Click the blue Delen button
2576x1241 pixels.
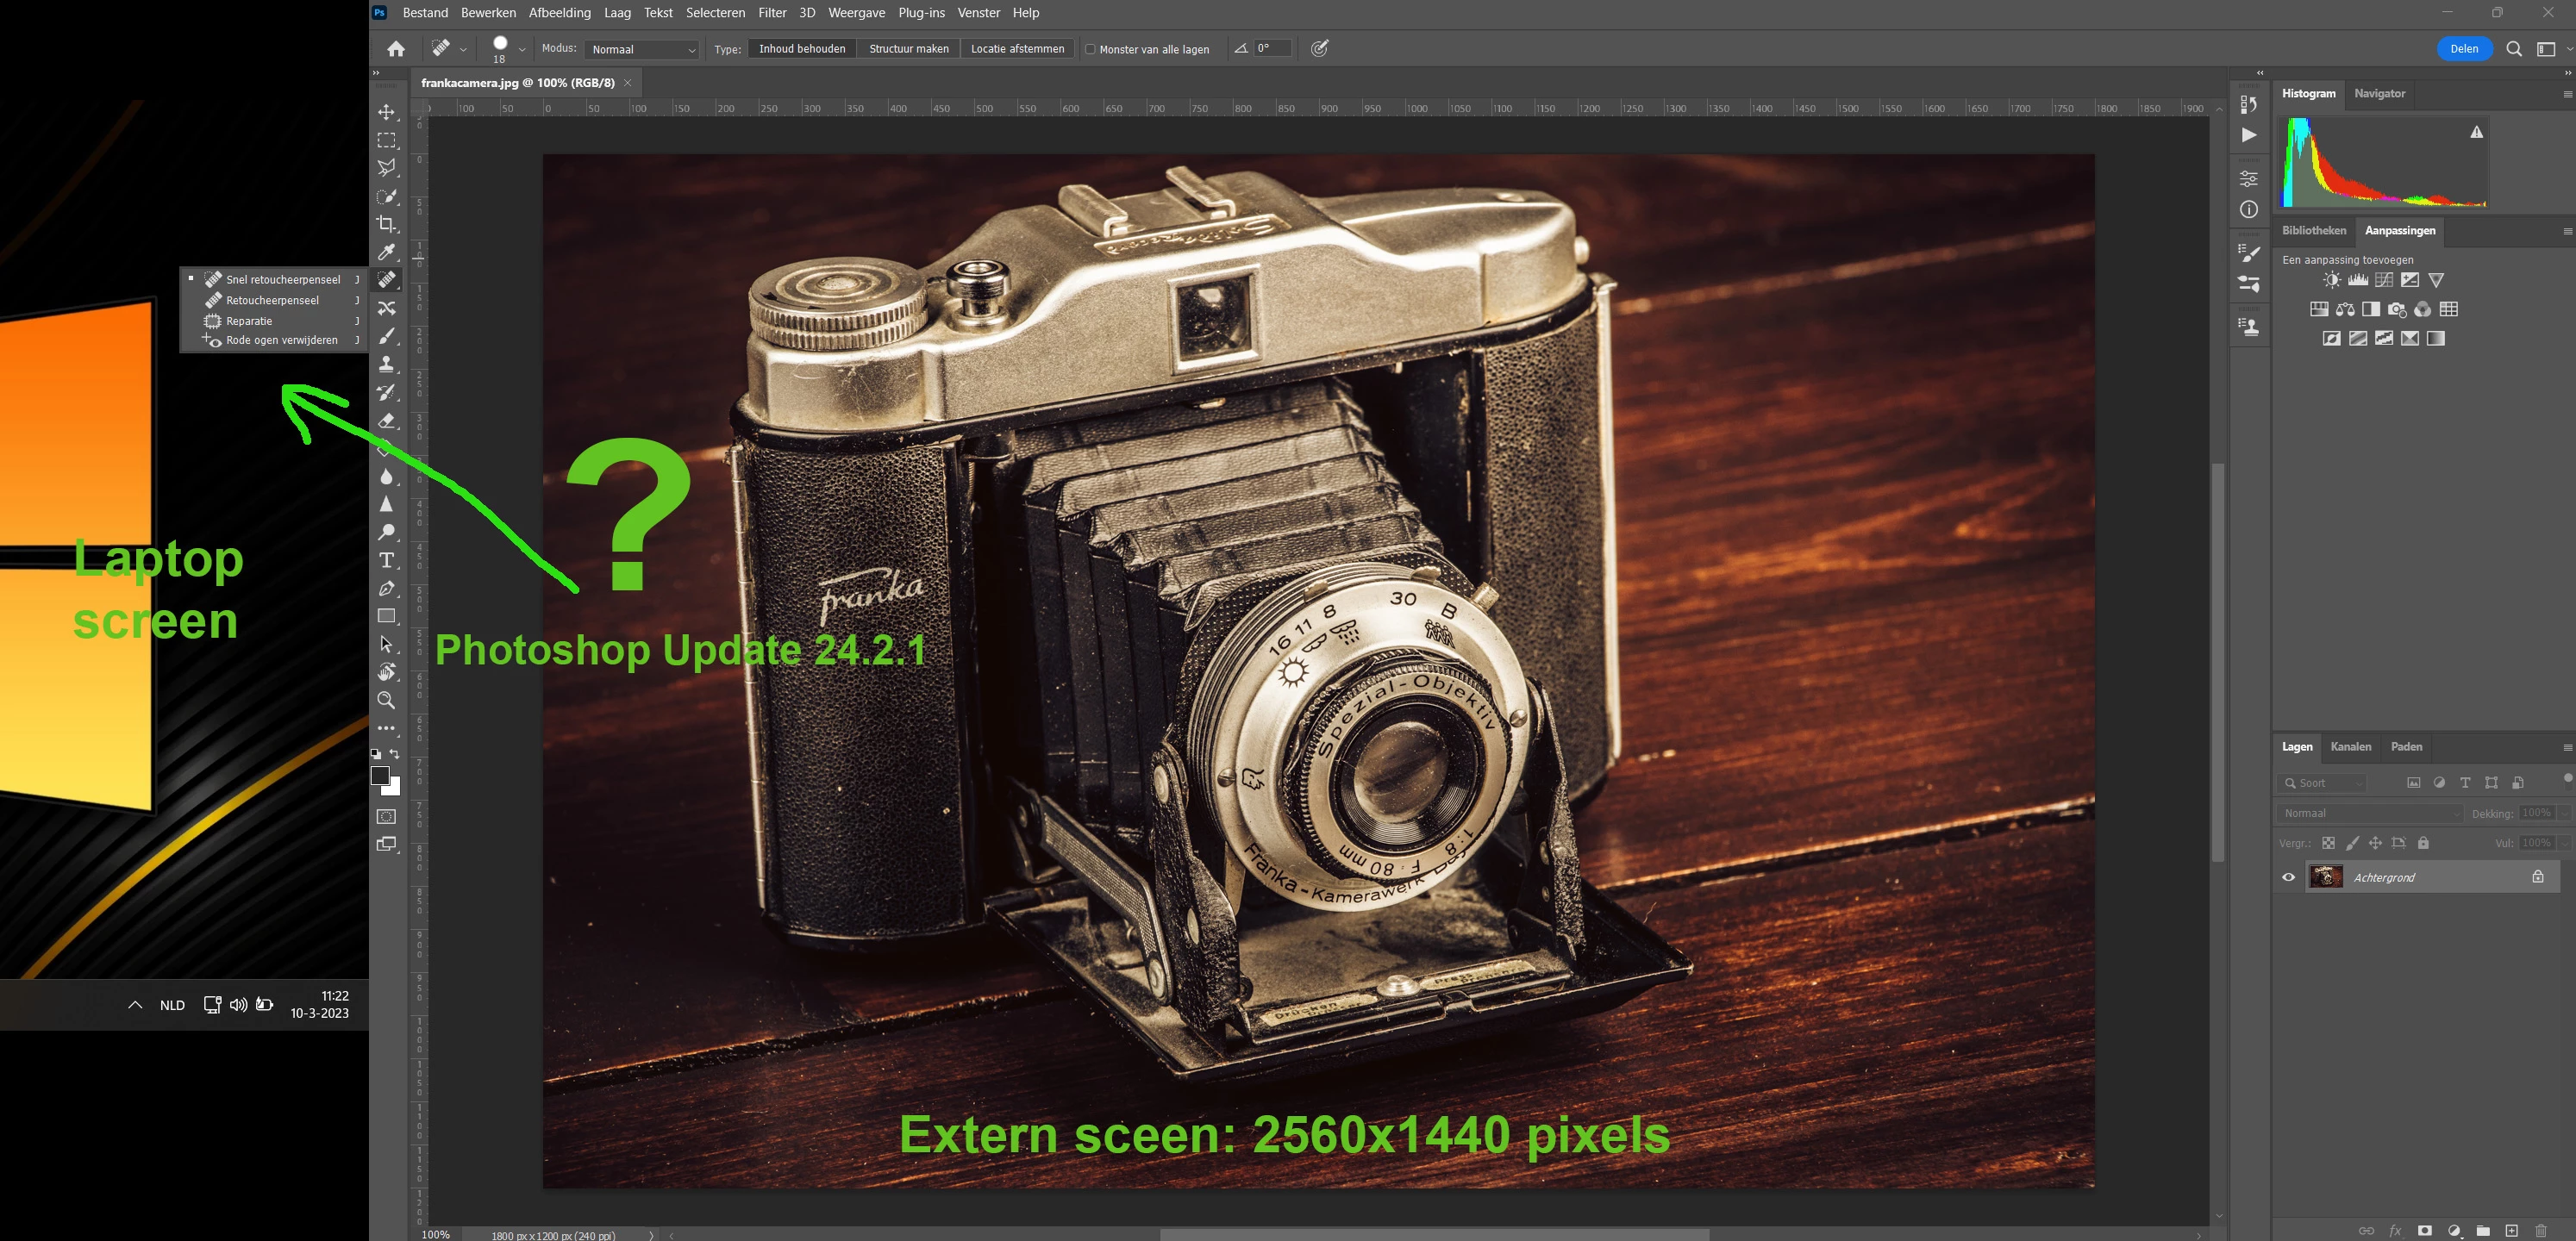coord(2464,49)
